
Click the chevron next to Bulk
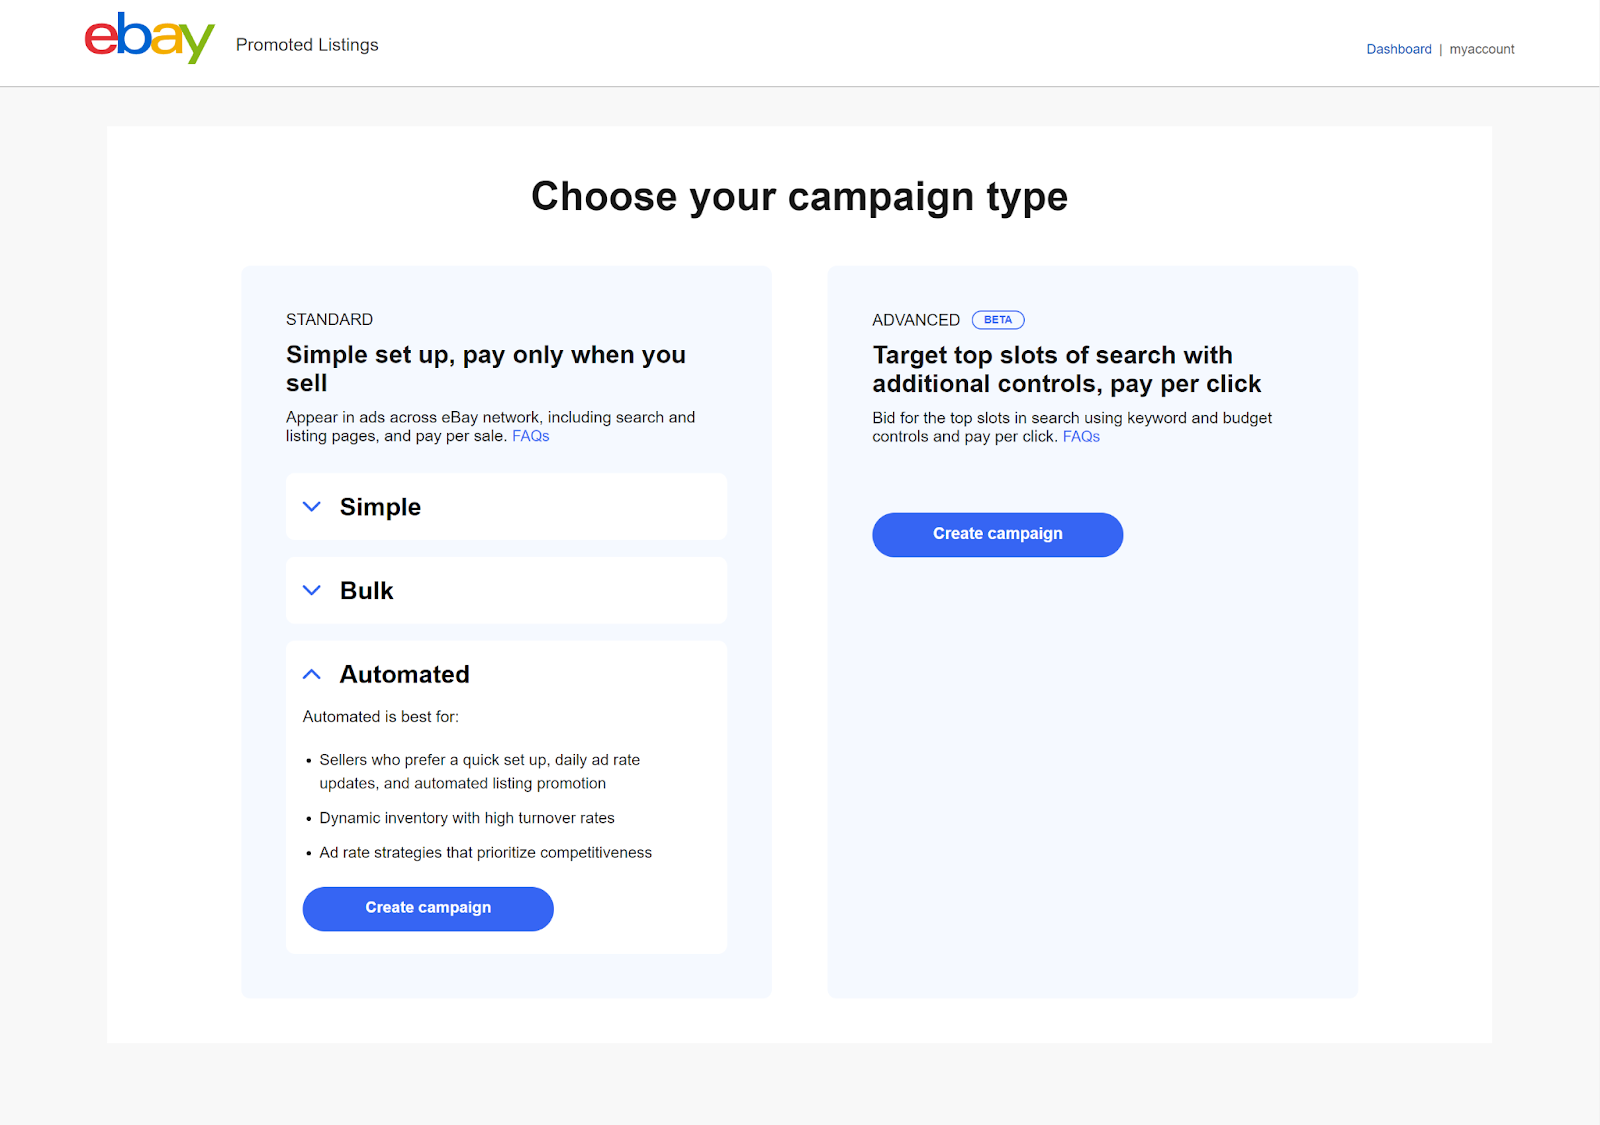[311, 590]
